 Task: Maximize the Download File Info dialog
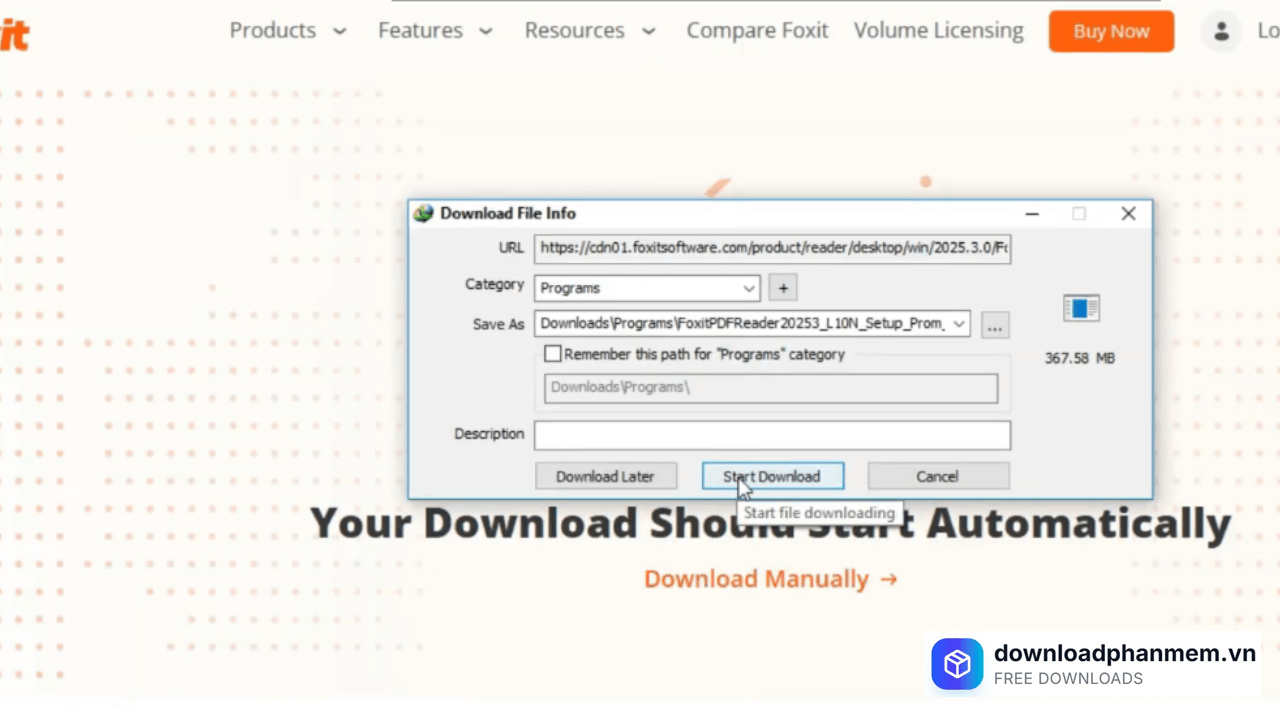1079,213
